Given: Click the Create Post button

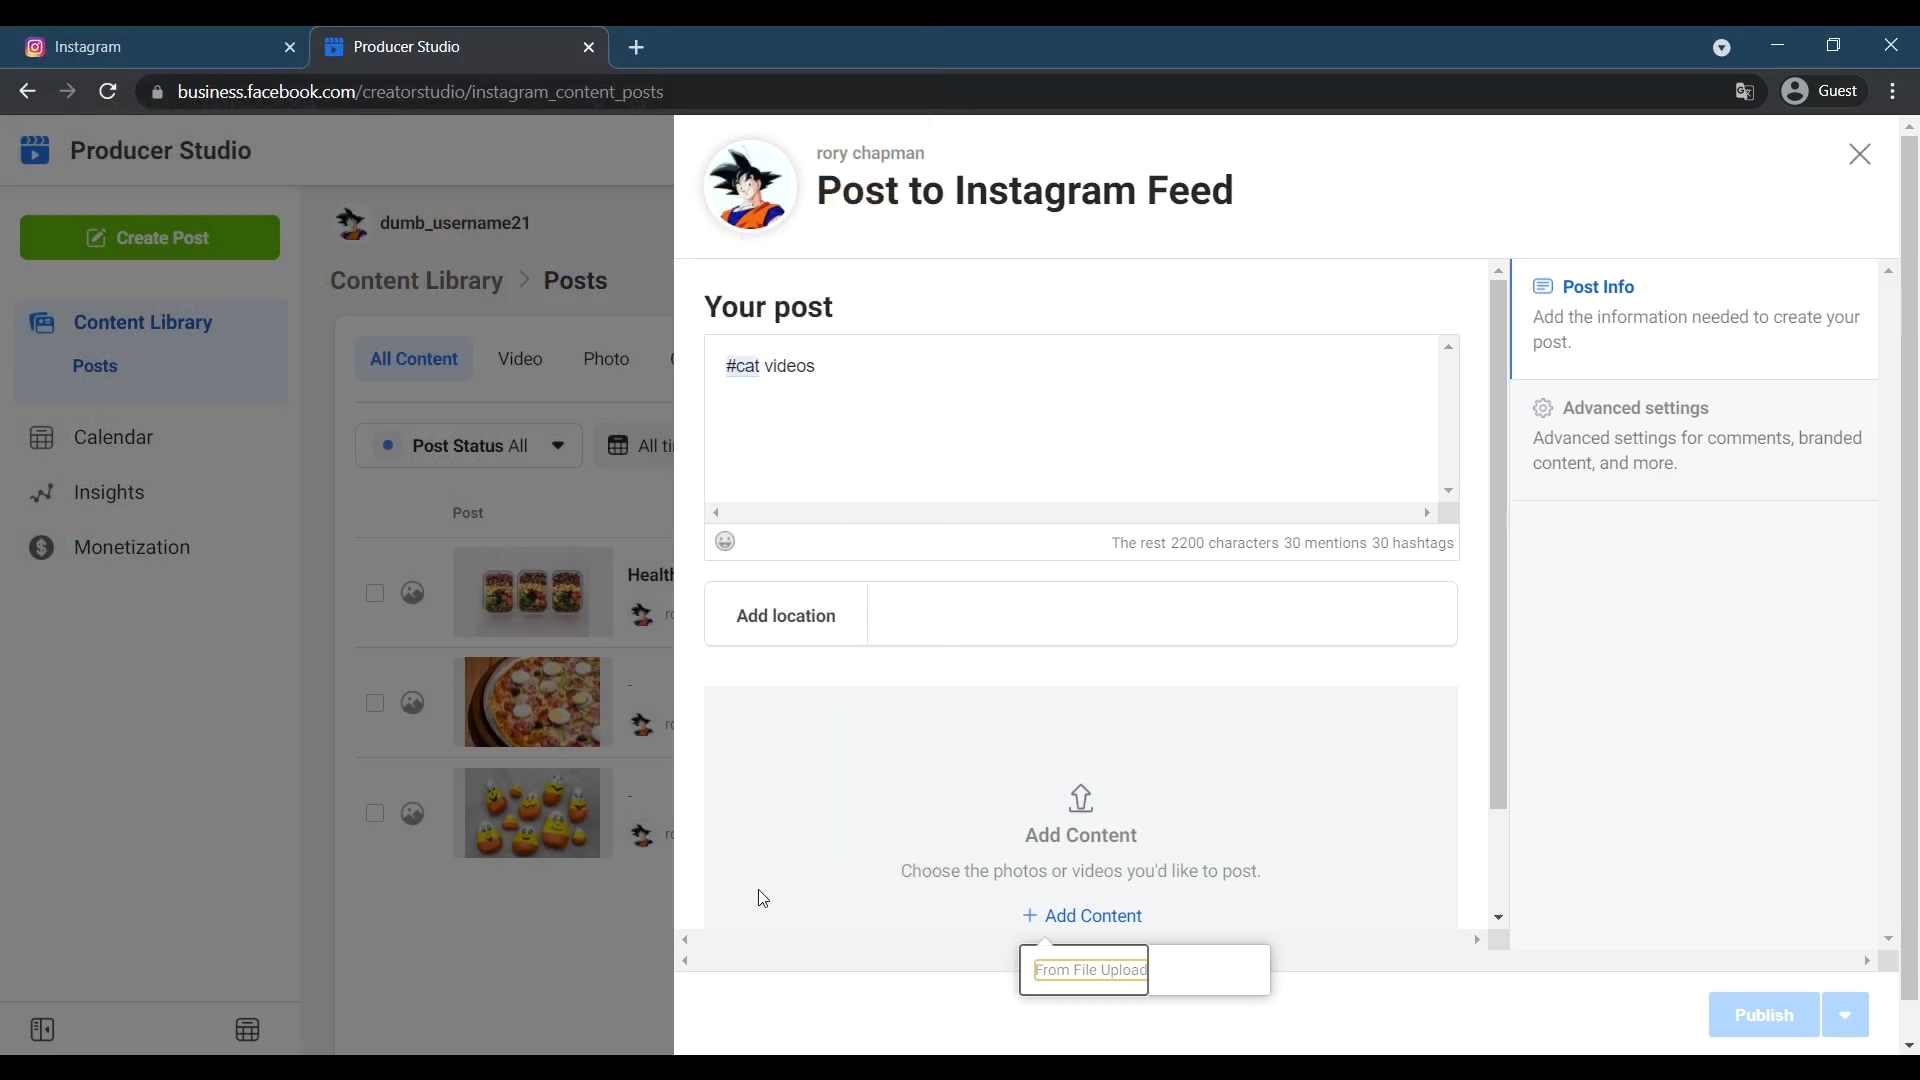Looking at the screenshot, I should [x=148, y=237].
